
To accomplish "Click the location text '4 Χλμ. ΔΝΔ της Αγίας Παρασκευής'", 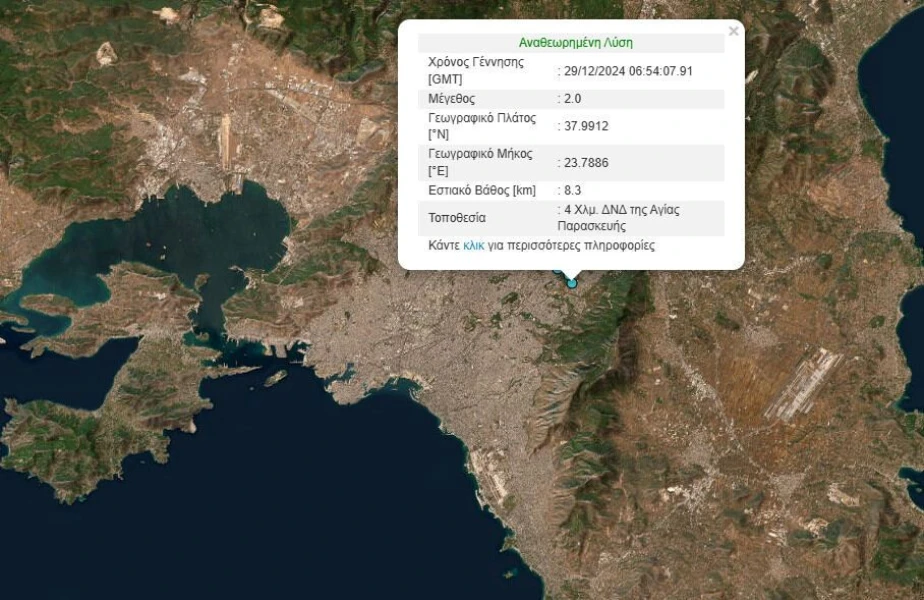I will 619,218.
